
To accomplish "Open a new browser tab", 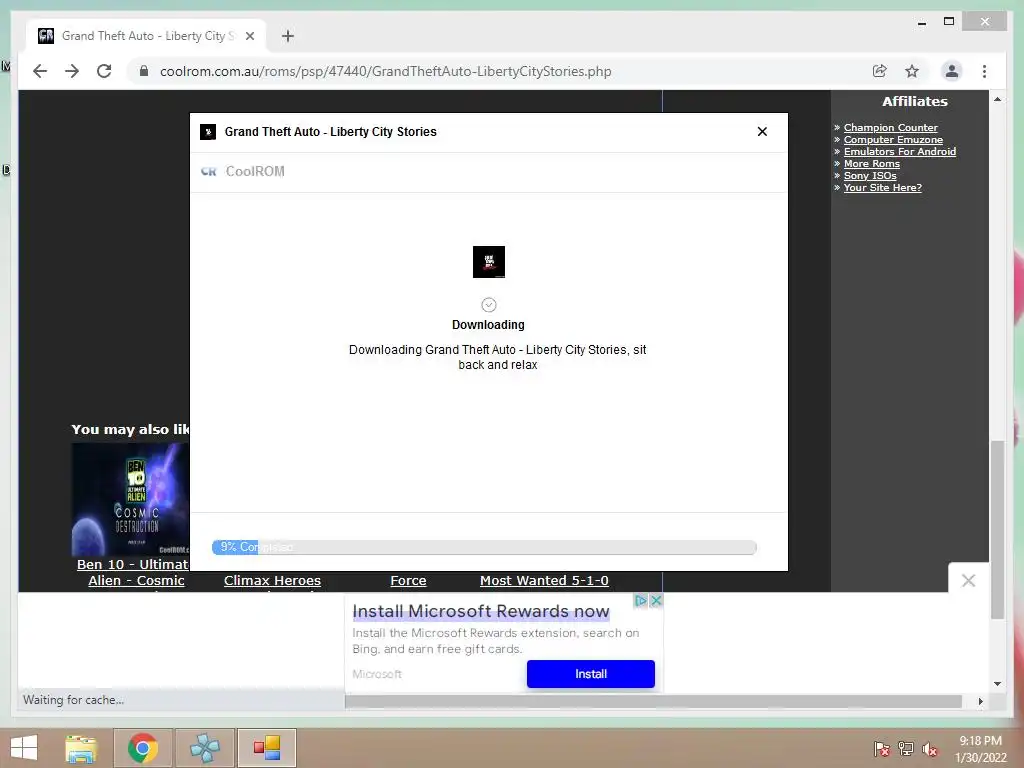I will pos(287,36).
